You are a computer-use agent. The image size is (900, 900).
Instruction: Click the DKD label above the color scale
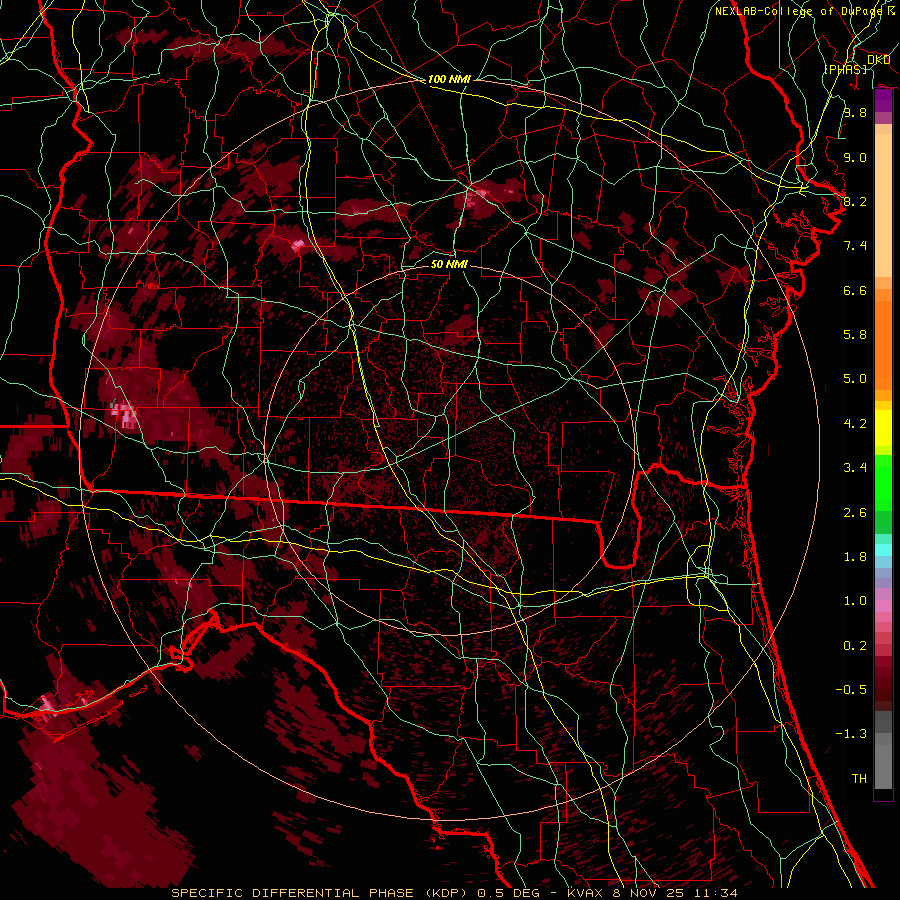click(878, 60)
